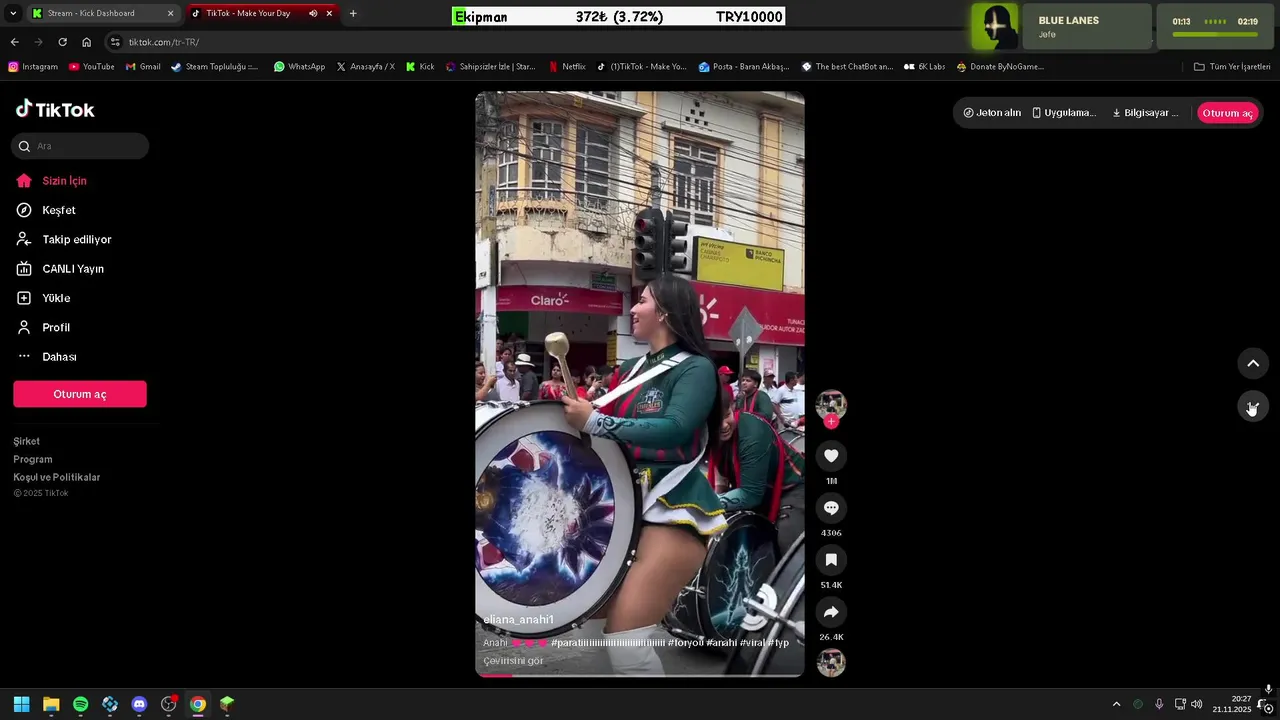Click the Uygulama get app button
Screen dimensions: 1280x720
(x=1064, y=113)
